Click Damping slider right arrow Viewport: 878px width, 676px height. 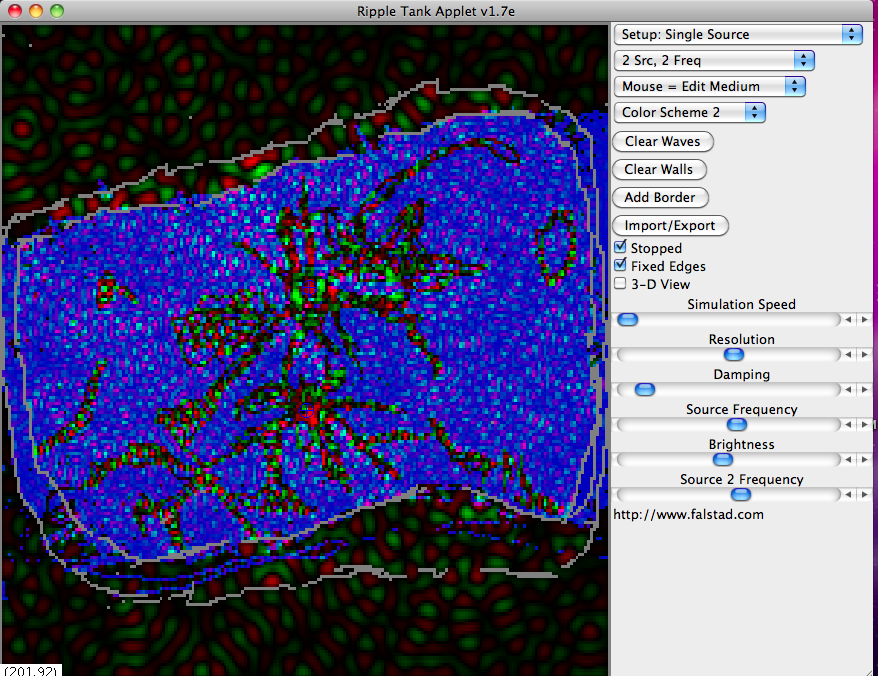[864, 389]
